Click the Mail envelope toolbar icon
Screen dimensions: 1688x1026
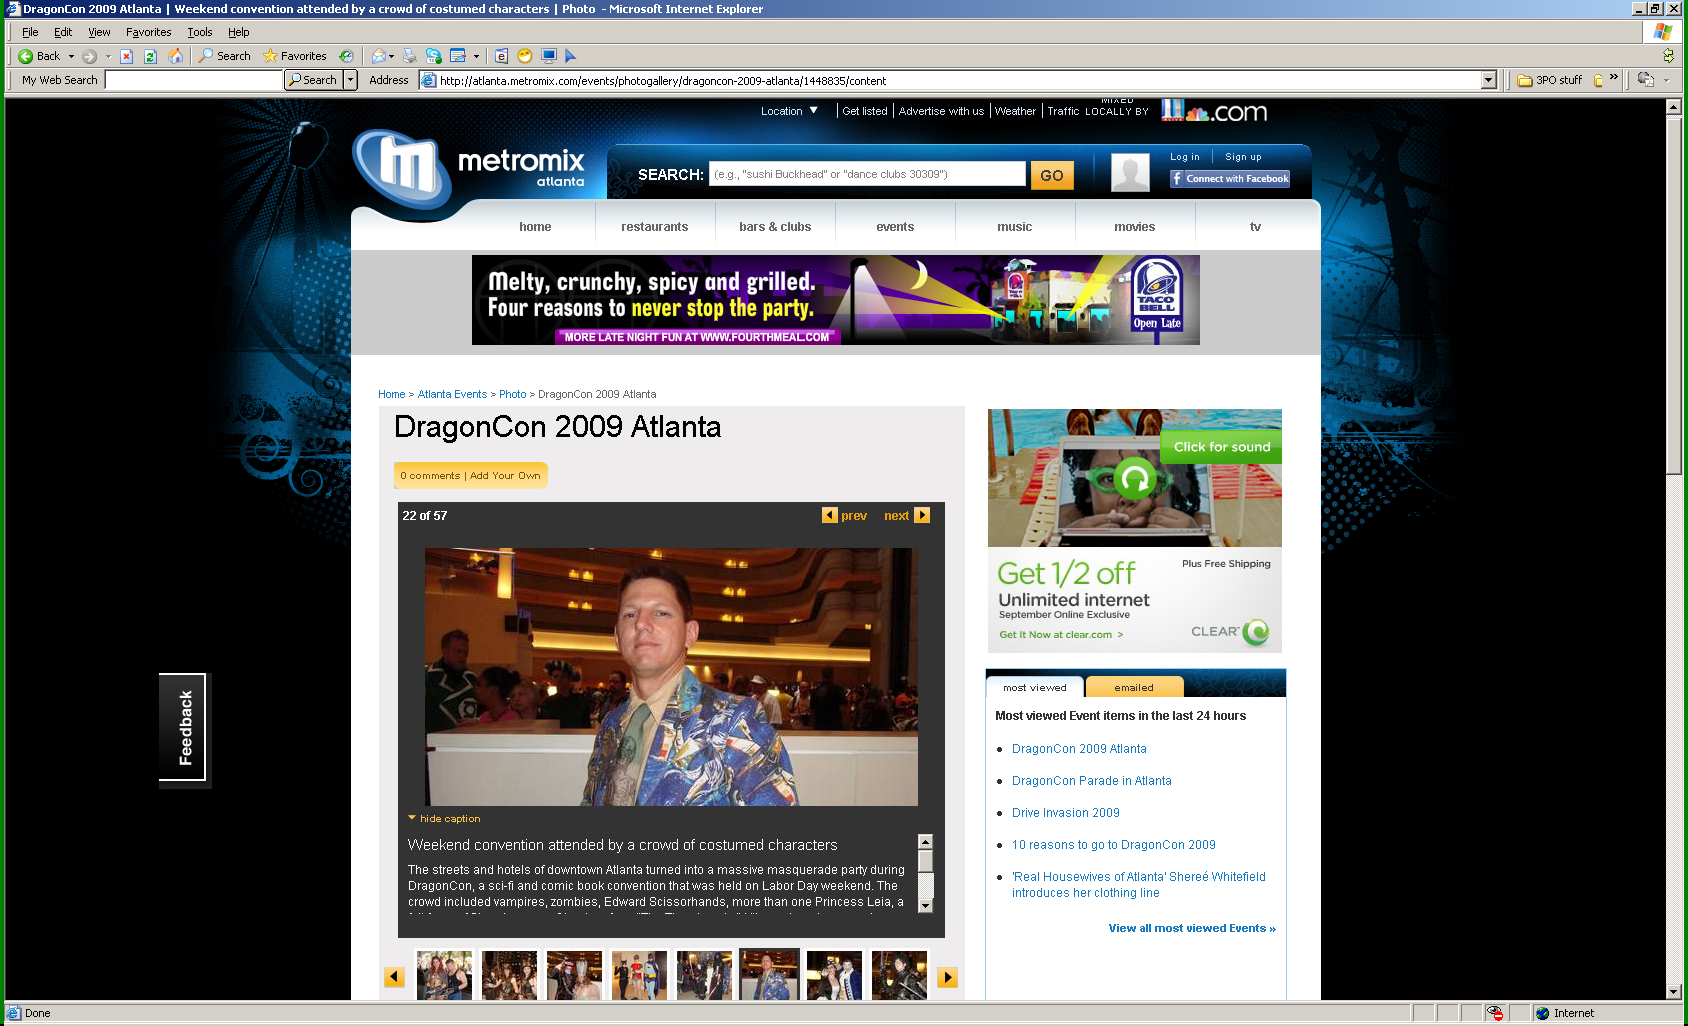tap(378, 56)
